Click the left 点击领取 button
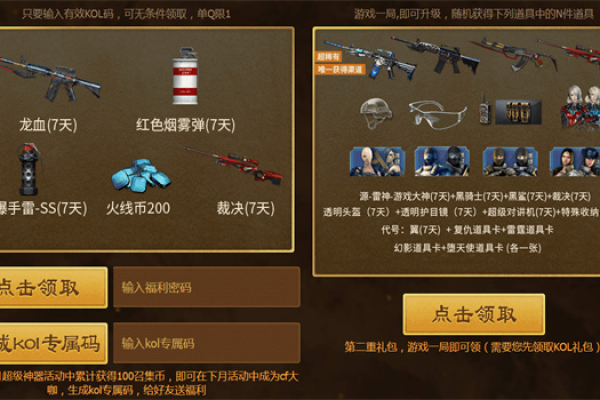This screenshot has width=600, height=400. coord(53,287)
